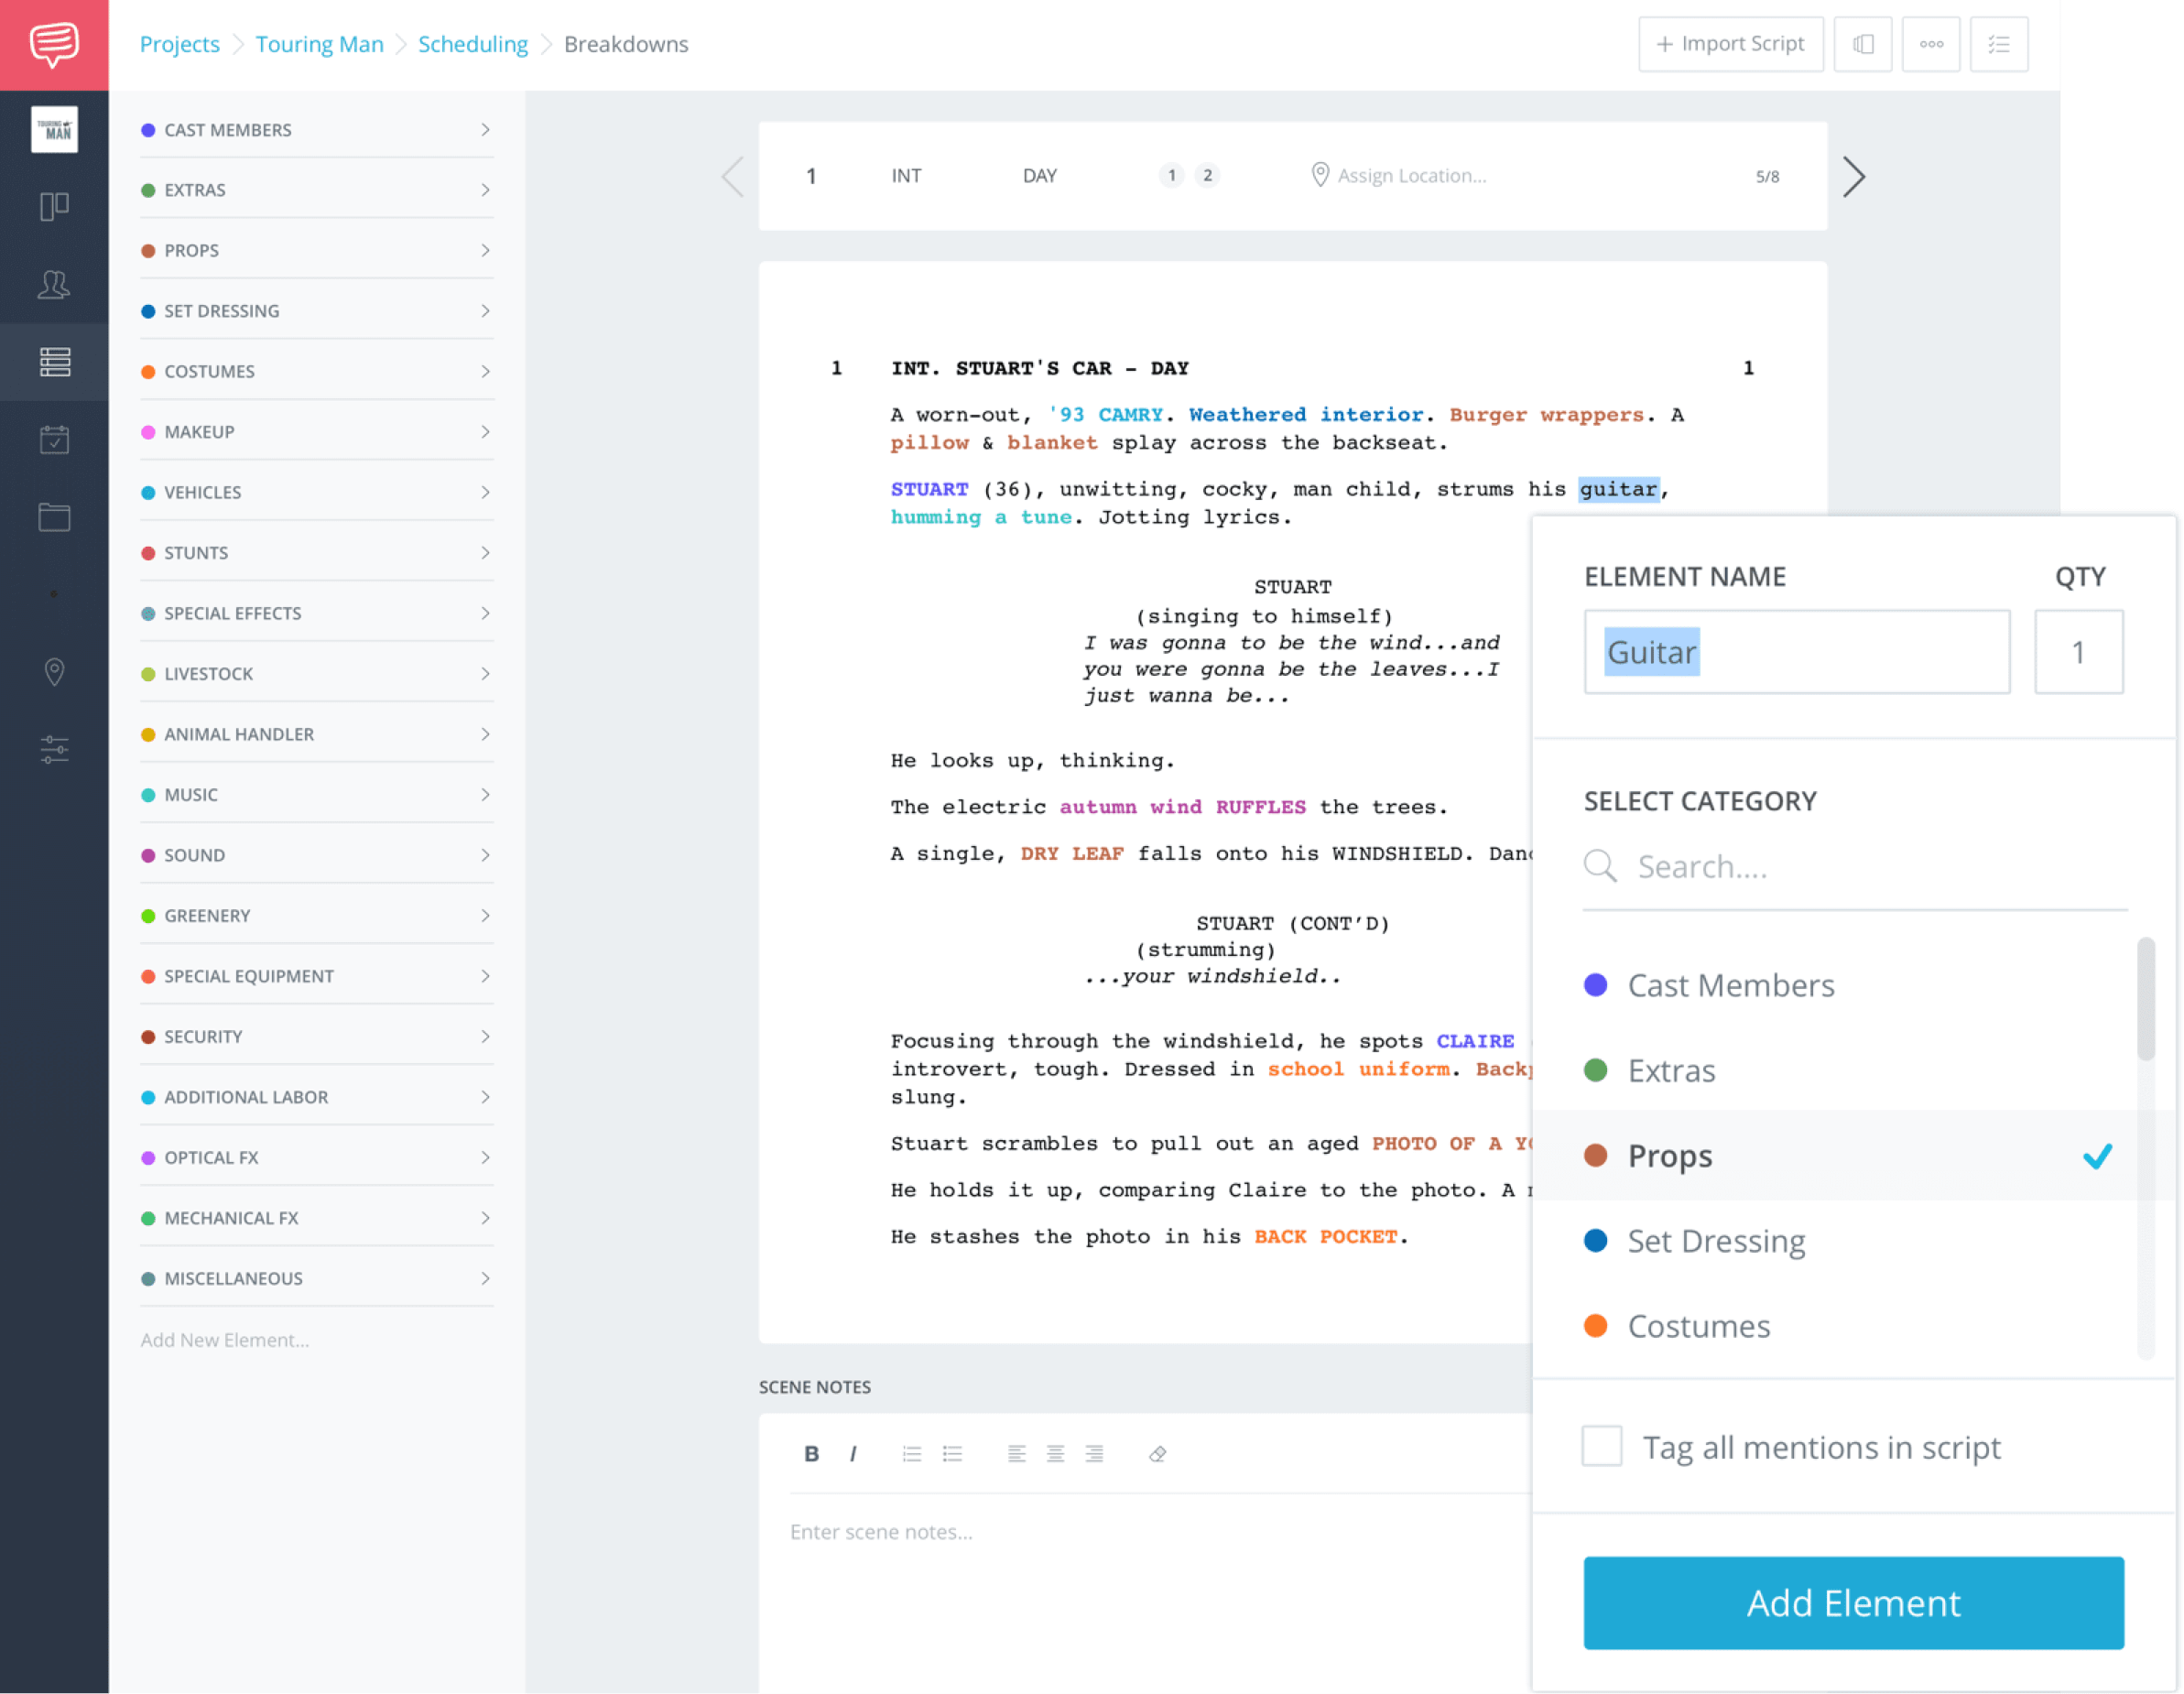Click Add New Element link
Image resolution: width=2184 pixels, height=1694 pixels.
click(x=224, y=1340)
